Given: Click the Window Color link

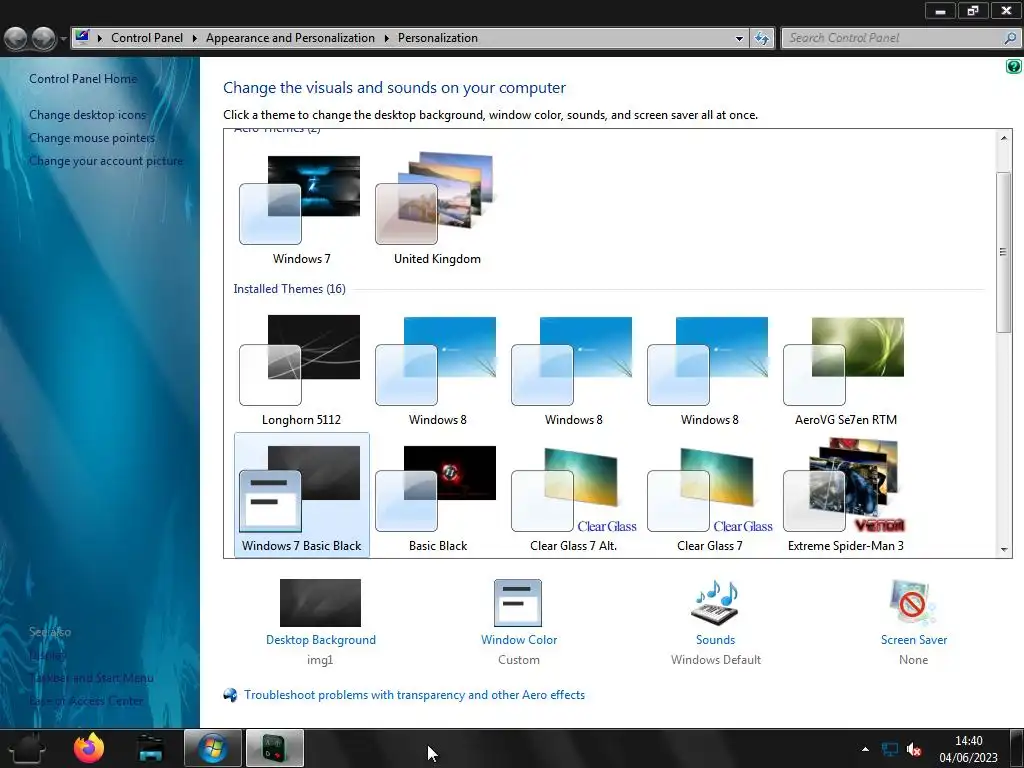Looking at the screenshot, I should click(519, 640).
